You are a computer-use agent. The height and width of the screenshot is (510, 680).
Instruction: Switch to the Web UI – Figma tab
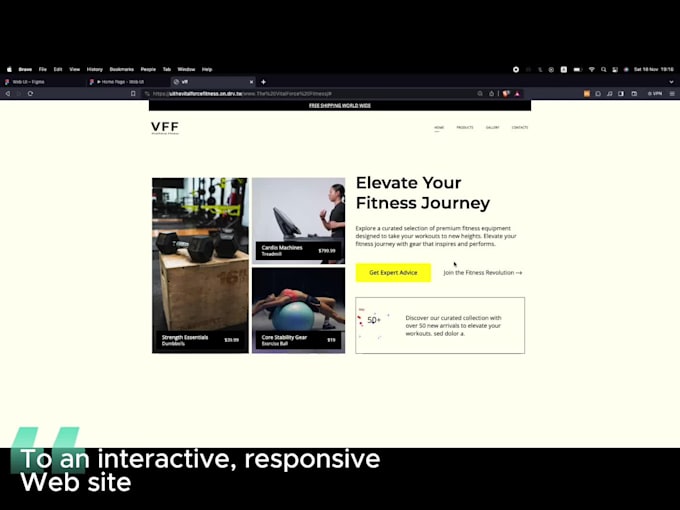pos(30,82)
